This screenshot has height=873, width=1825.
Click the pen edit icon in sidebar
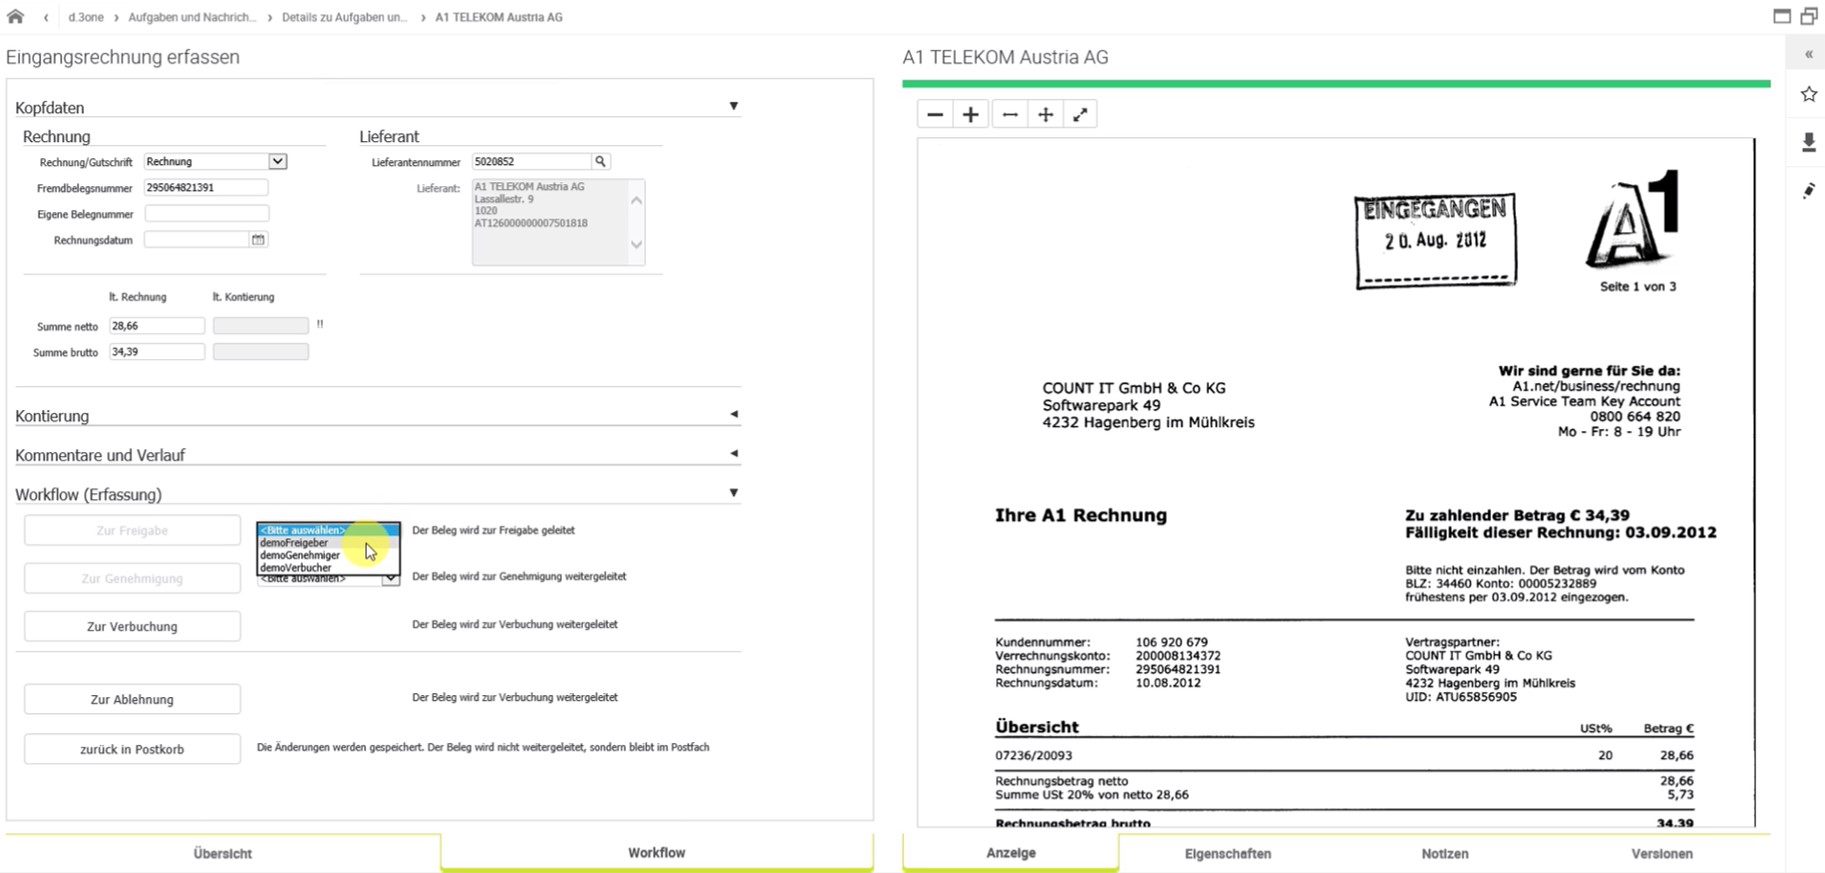[x=1808, y=190]
